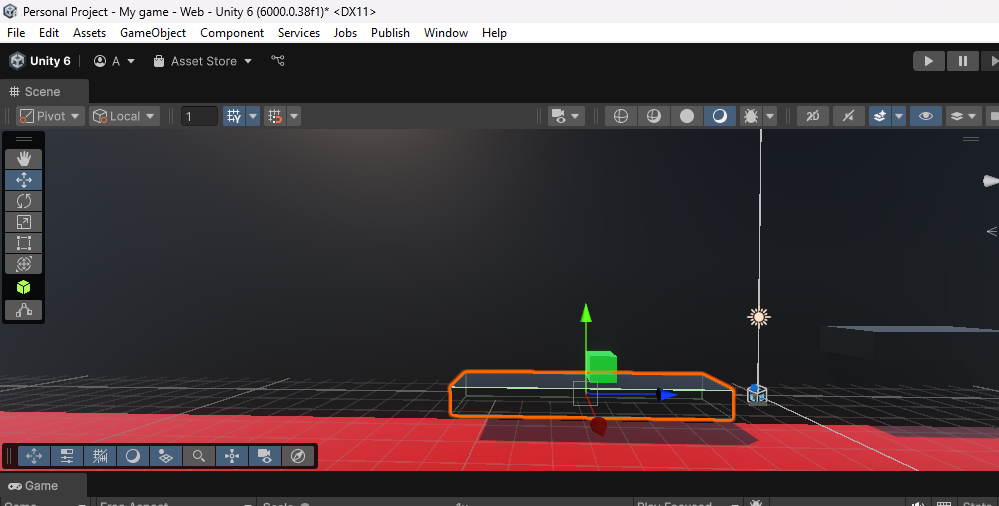Click the bug debug draw mode icon
This screenshot has width=999, height=506.
pyautogui.click(x=750, y=116)
